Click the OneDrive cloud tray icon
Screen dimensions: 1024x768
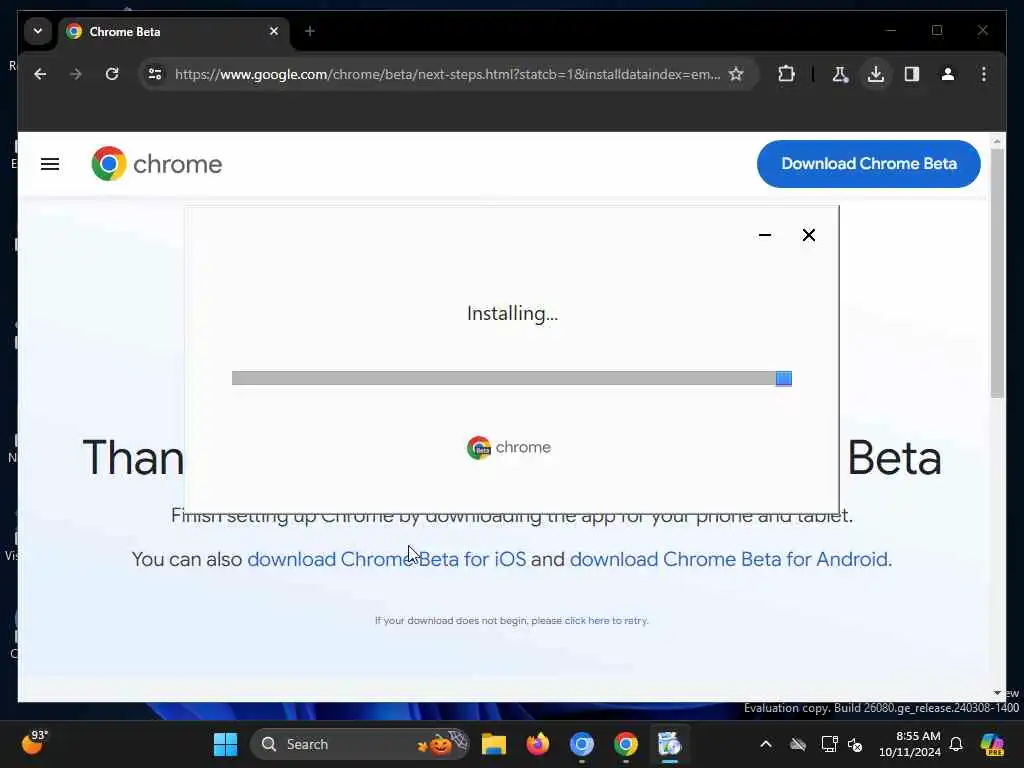[797, 744]
